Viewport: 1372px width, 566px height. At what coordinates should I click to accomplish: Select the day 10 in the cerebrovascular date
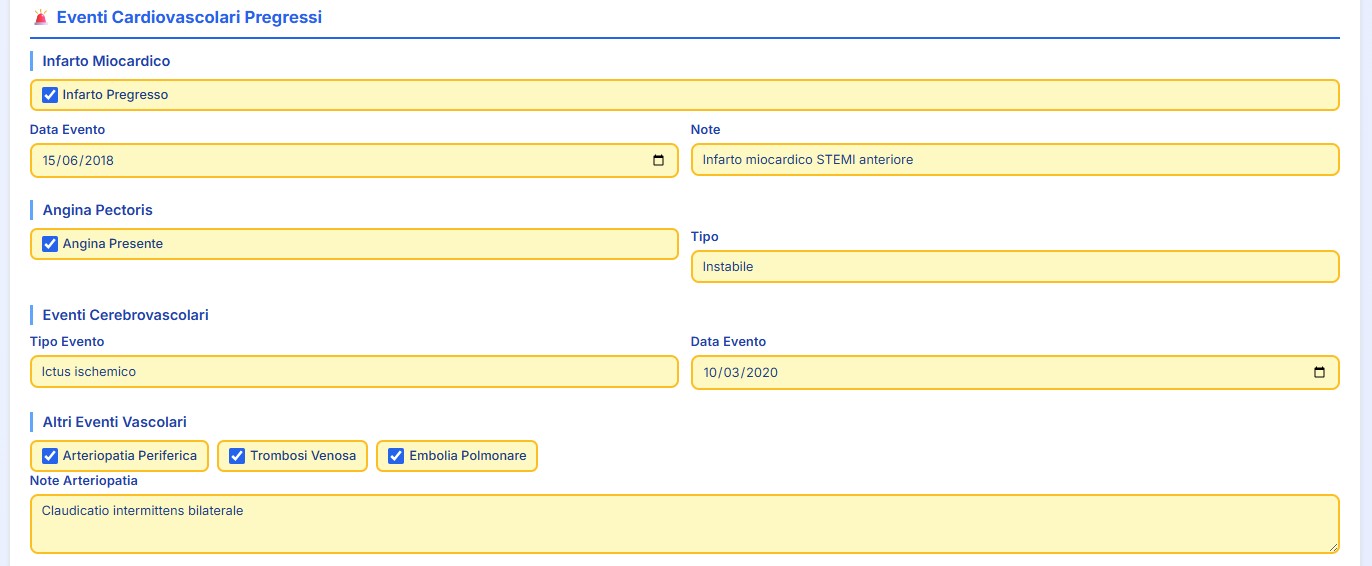(711, 372)
